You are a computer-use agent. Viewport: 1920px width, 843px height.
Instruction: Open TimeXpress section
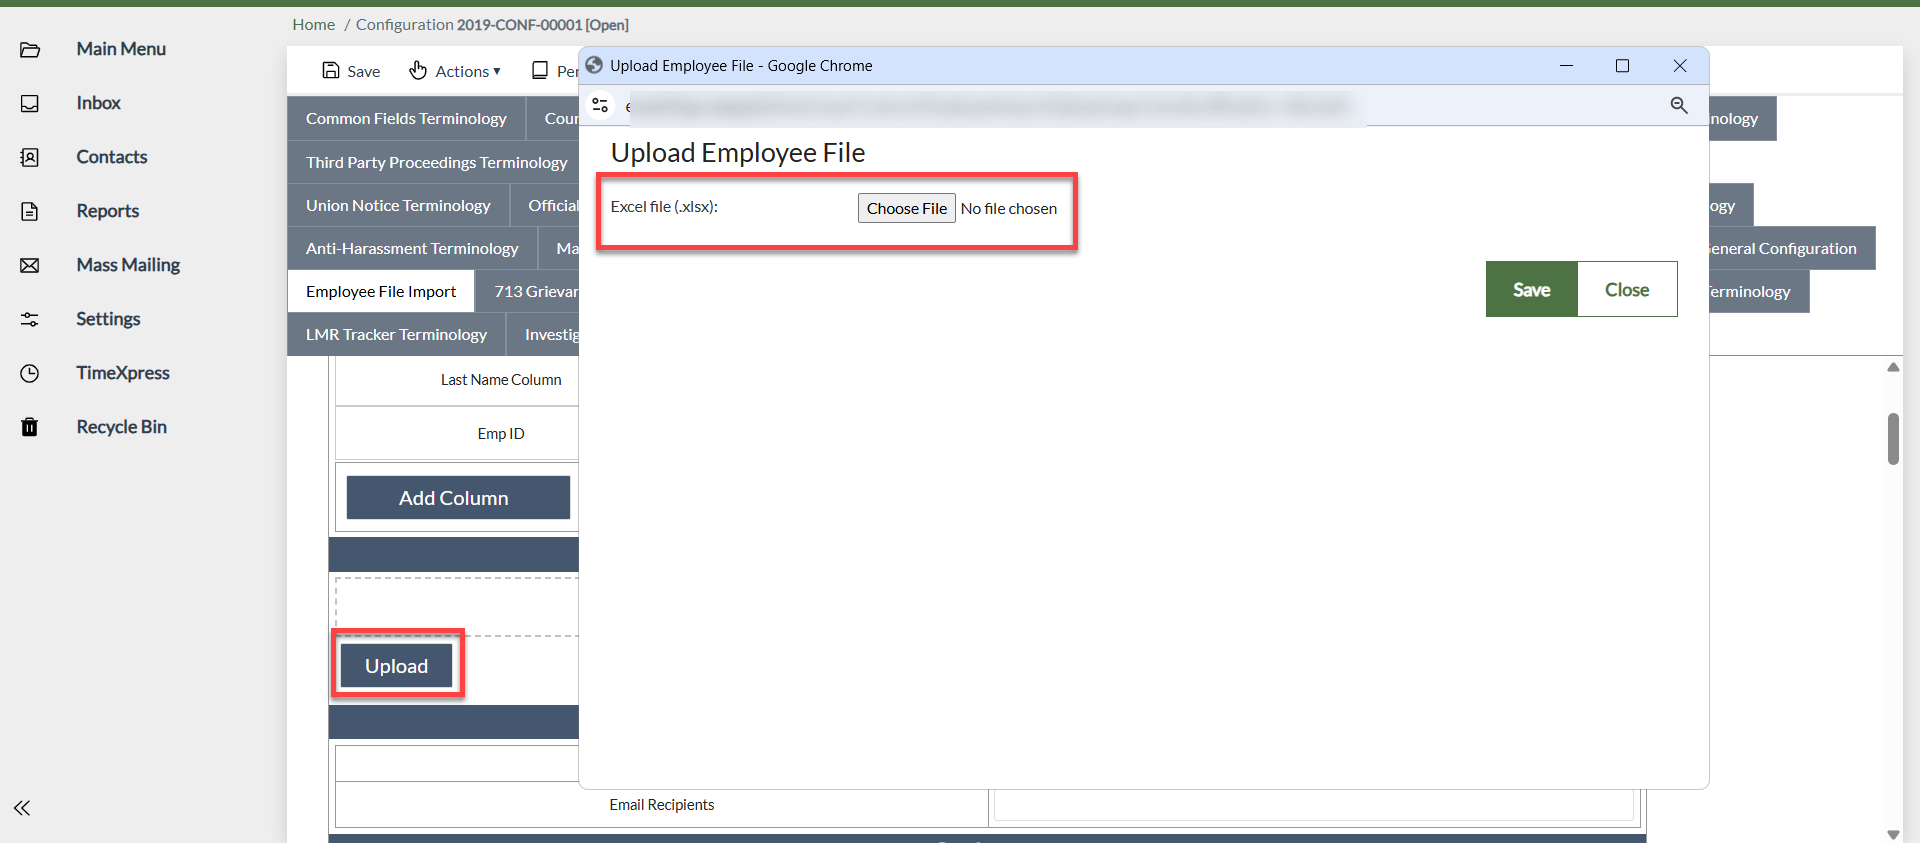click(x=123, y=373)
